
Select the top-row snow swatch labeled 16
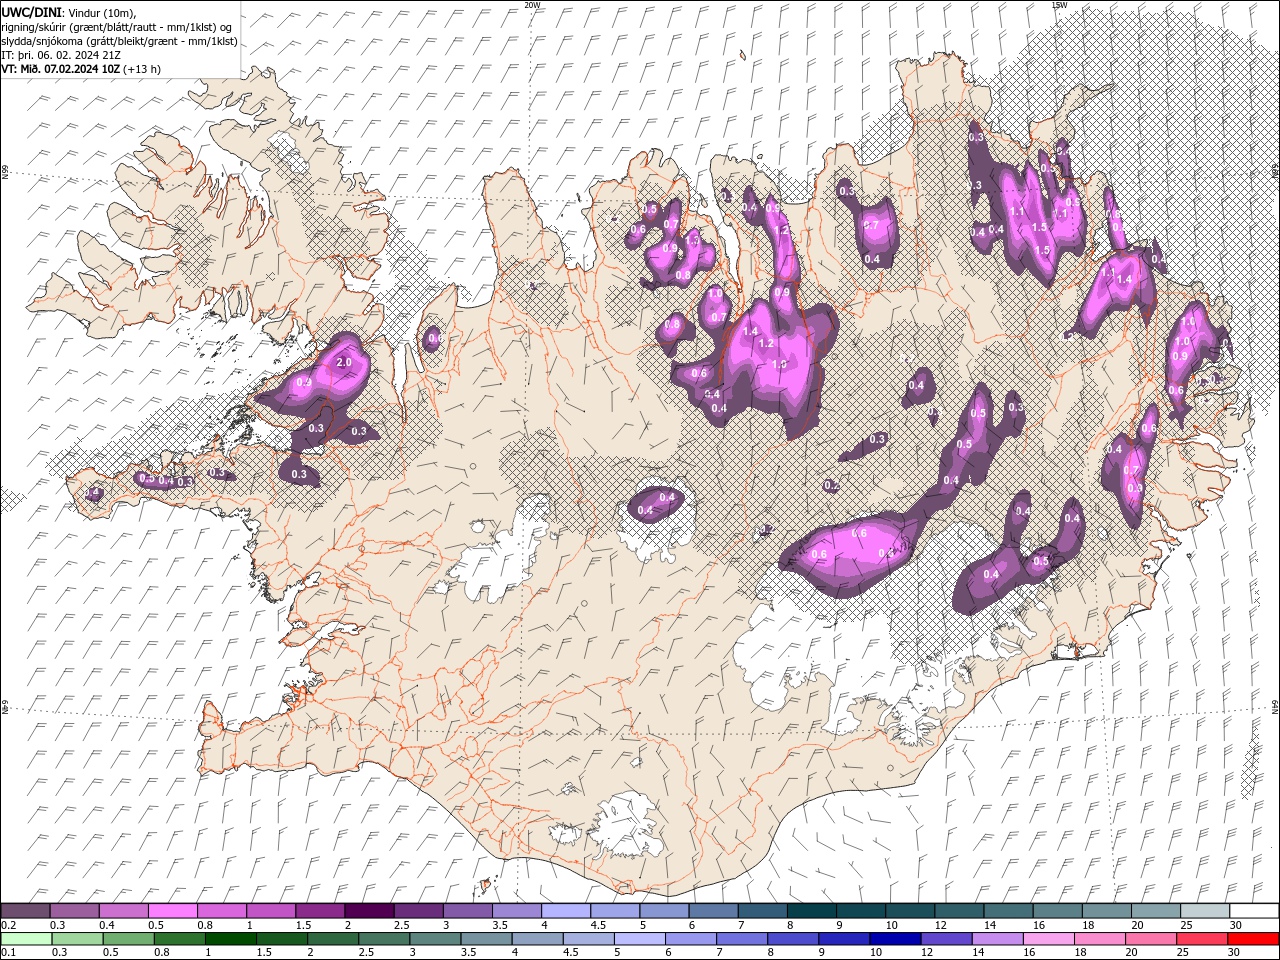click(1057, 911)
